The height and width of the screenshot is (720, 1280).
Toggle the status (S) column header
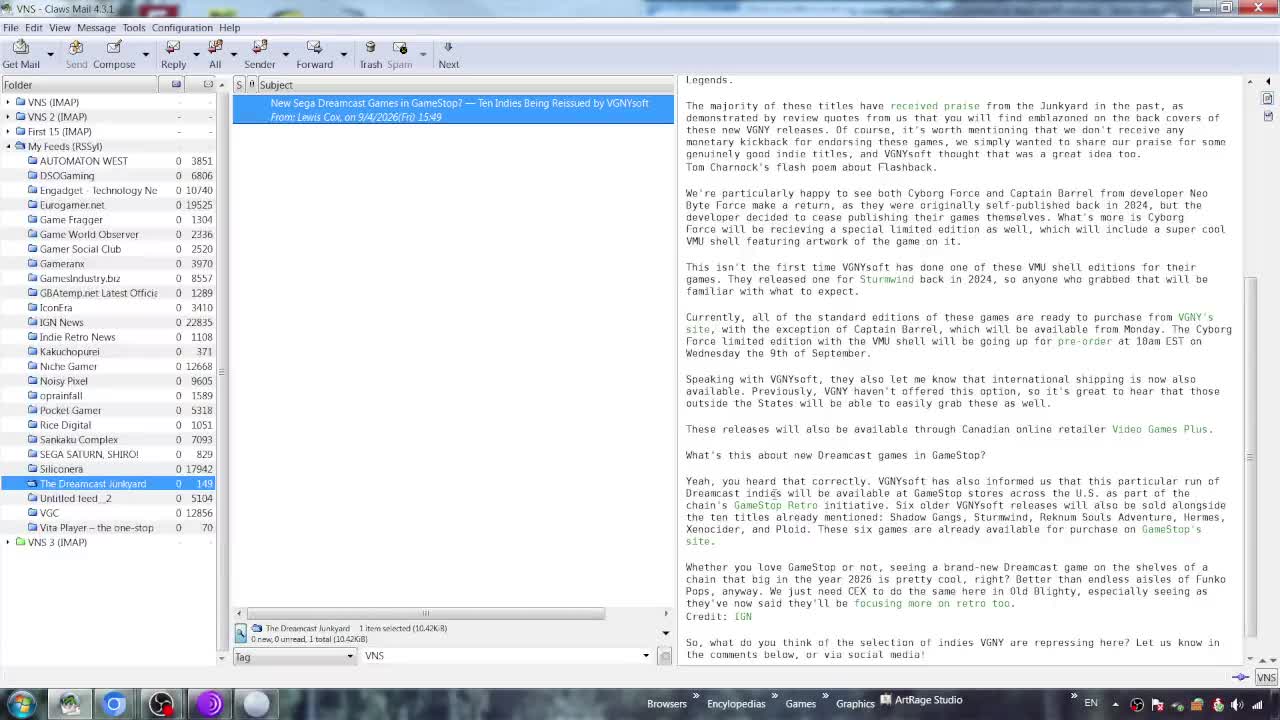click(239, 85)
